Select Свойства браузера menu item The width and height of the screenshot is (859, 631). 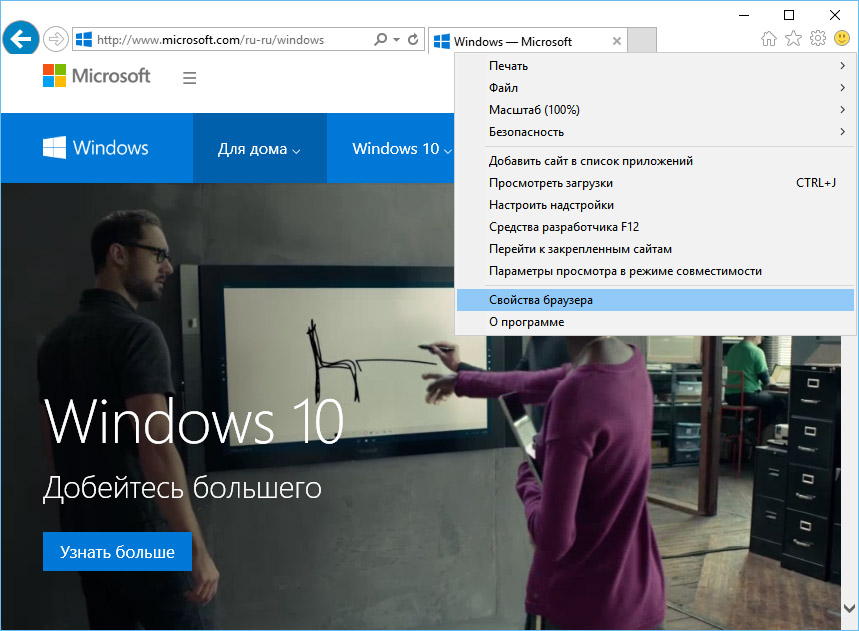click(655, 300)
